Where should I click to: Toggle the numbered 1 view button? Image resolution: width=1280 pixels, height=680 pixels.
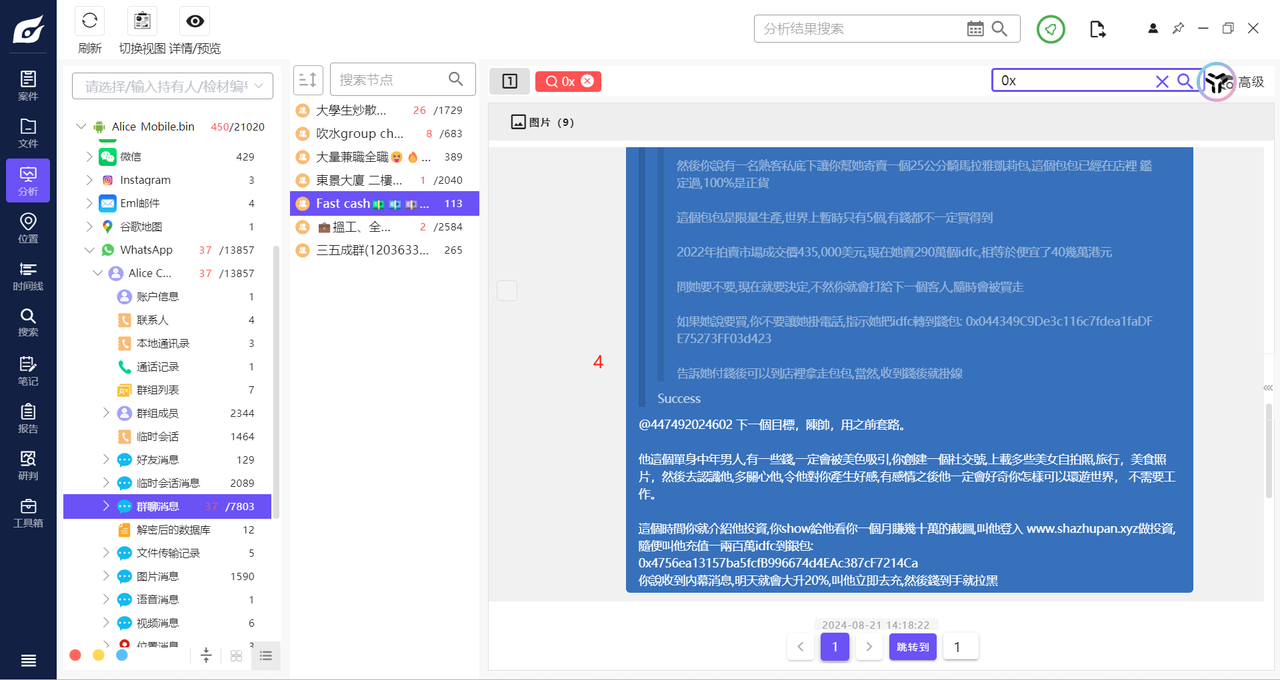tap(510, 81)
